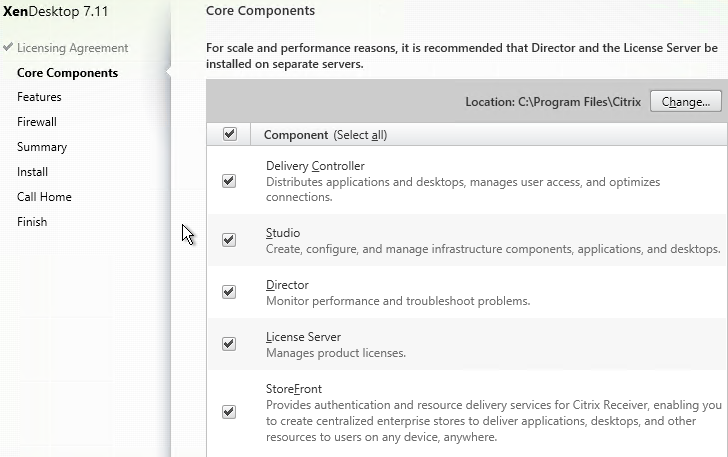Click the StoreFront component title
728x457 pixels.
click(293, 389)
